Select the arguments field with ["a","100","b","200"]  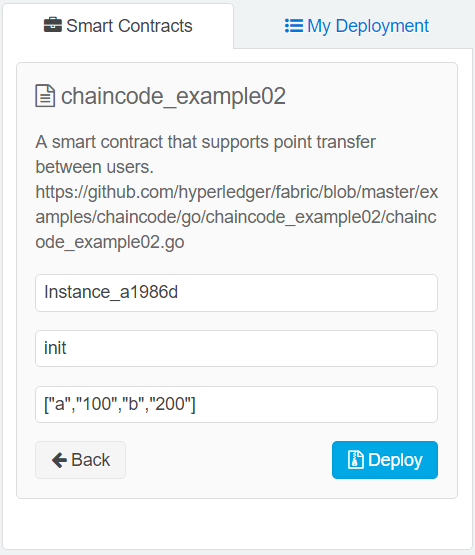coord(236,404)
